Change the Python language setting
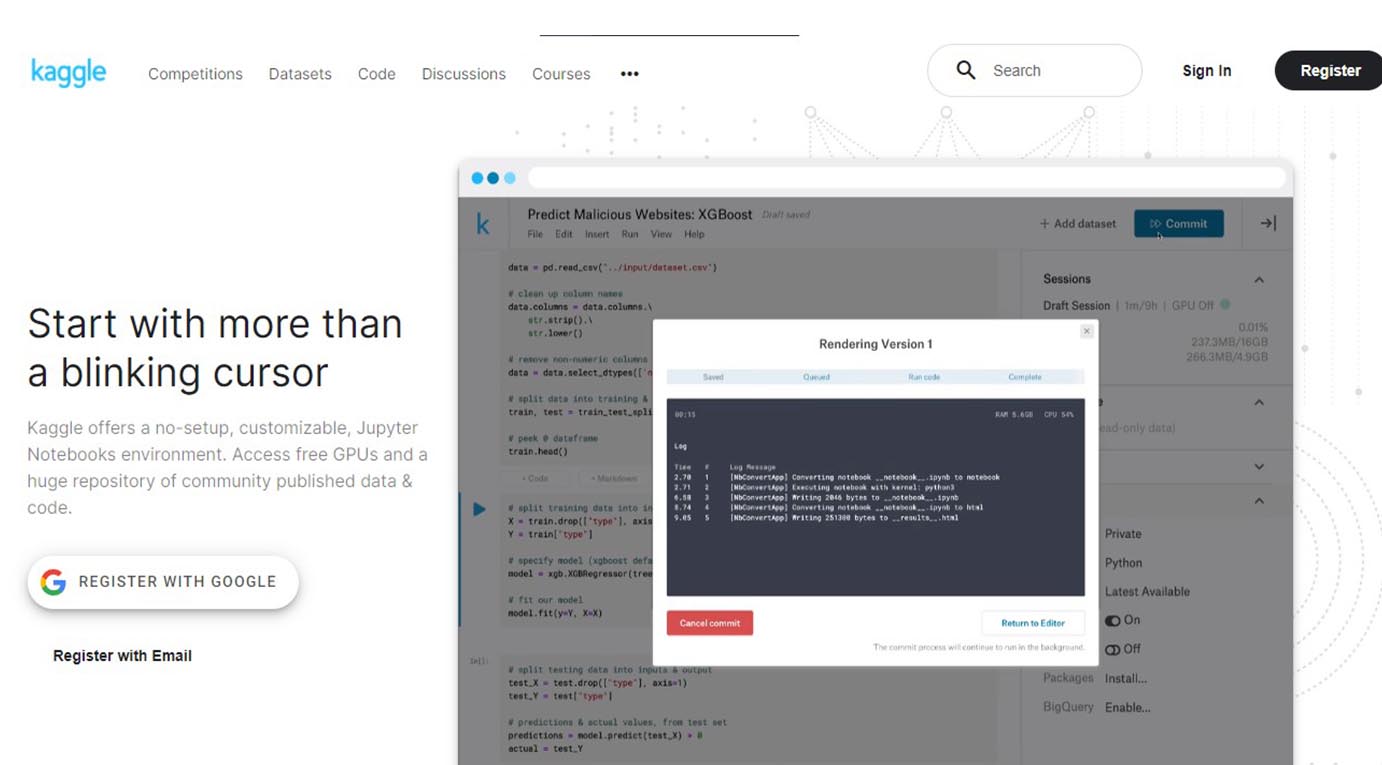The height and width of the screenshot is (765, 1382). [1123, 563]
